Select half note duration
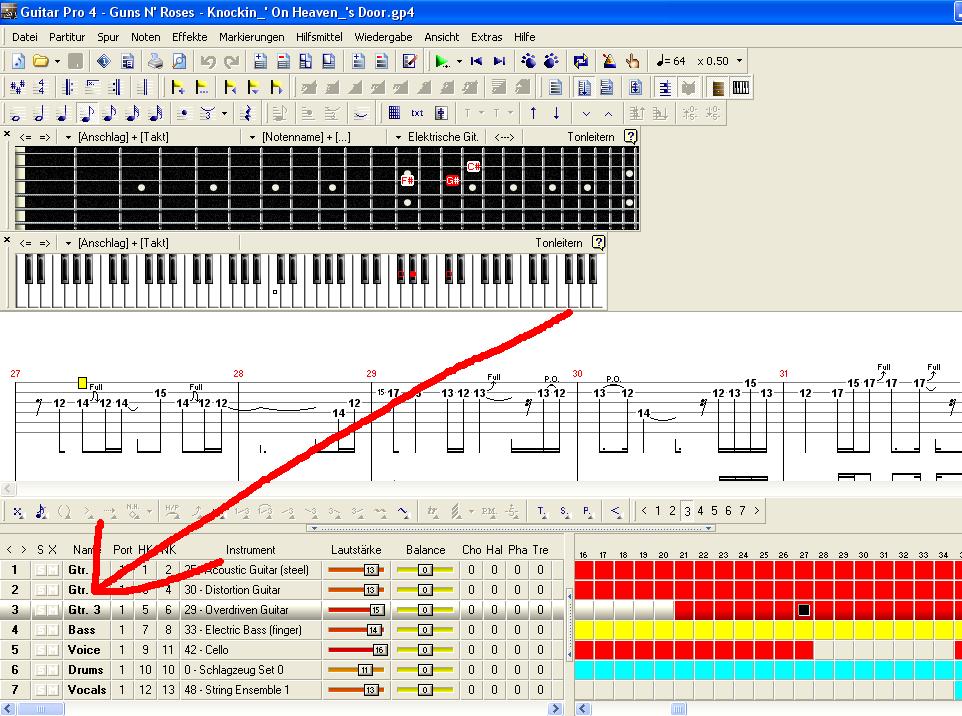The image size is (962, 716). pos(39,114)
